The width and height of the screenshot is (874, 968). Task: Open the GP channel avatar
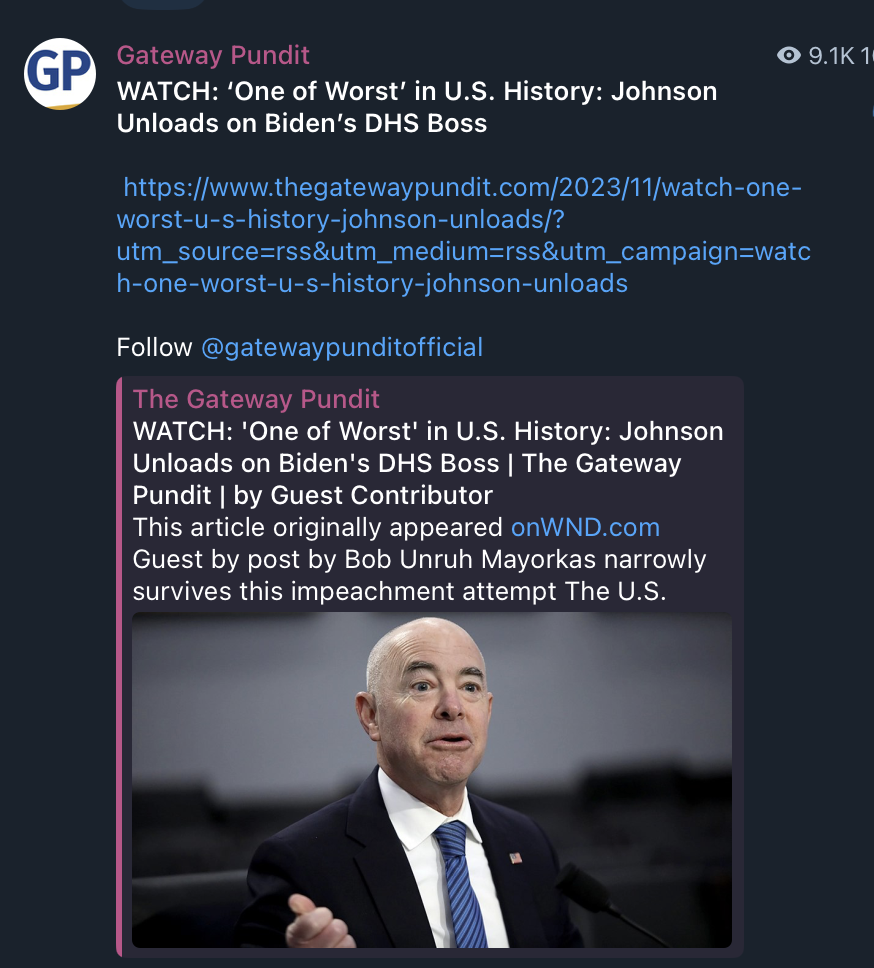pyautogui.click(x=60, y=74)
